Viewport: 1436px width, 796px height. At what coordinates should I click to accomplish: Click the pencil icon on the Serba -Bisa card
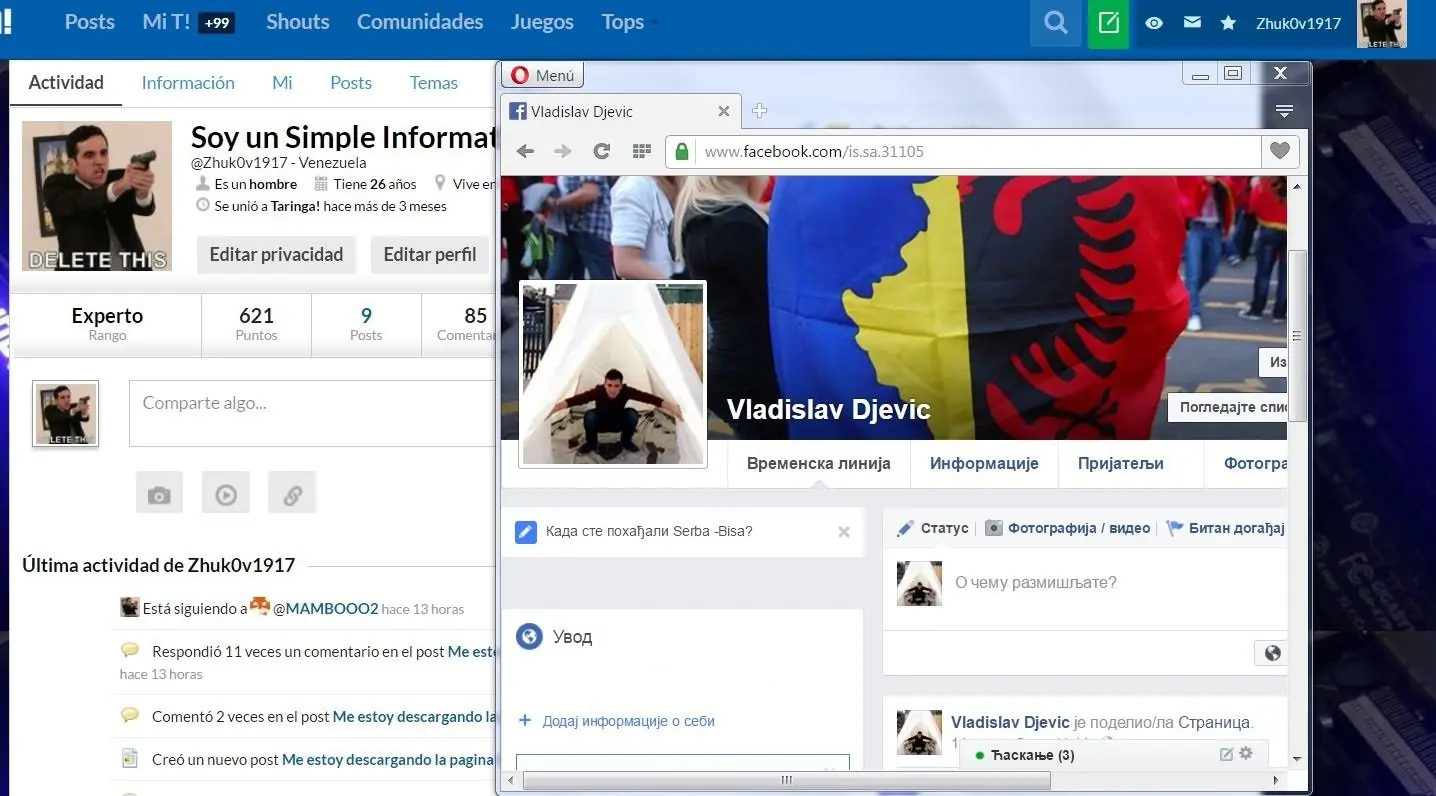pyautogui.click(x=526, y=532)
